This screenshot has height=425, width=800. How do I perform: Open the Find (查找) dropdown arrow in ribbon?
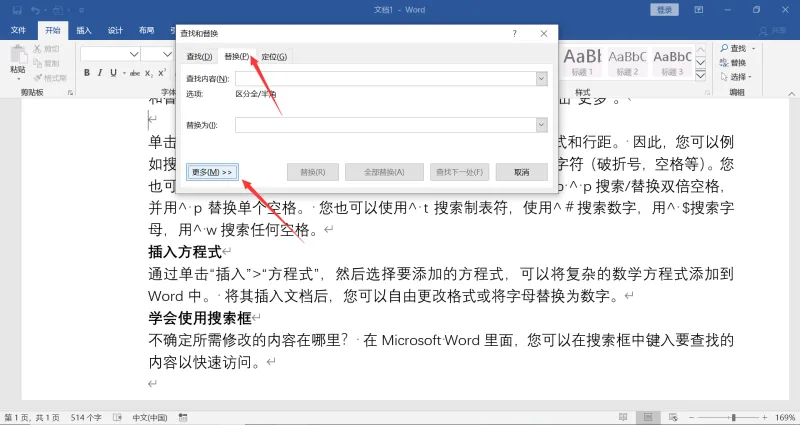[754, 48]
